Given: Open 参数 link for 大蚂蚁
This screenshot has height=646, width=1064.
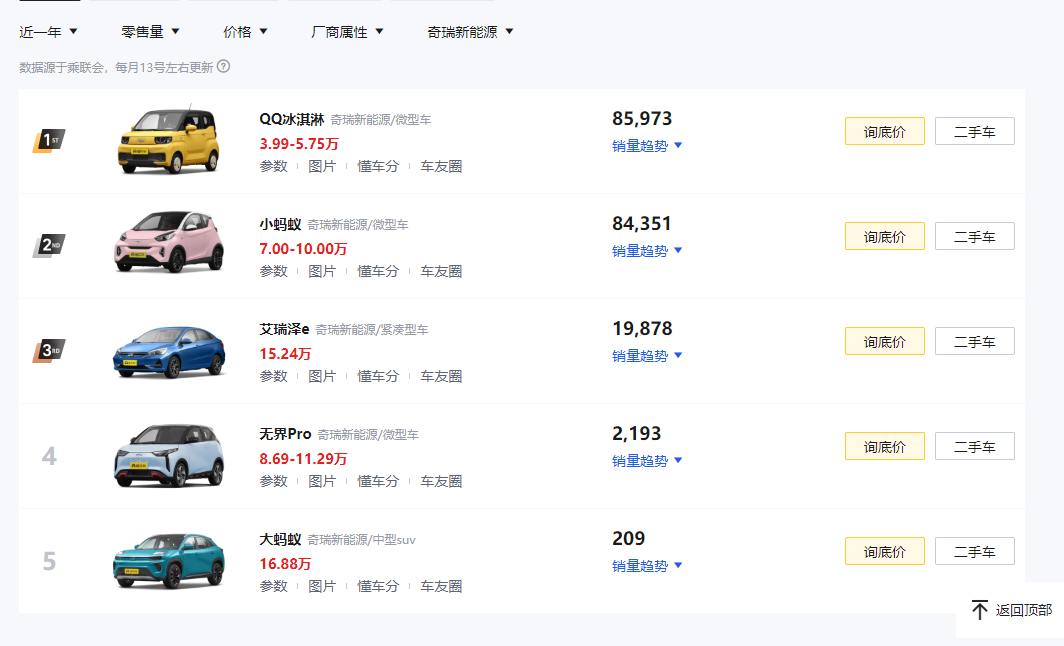Looking at the screenshot, I should pyautogui.click(x=273, y=586).
